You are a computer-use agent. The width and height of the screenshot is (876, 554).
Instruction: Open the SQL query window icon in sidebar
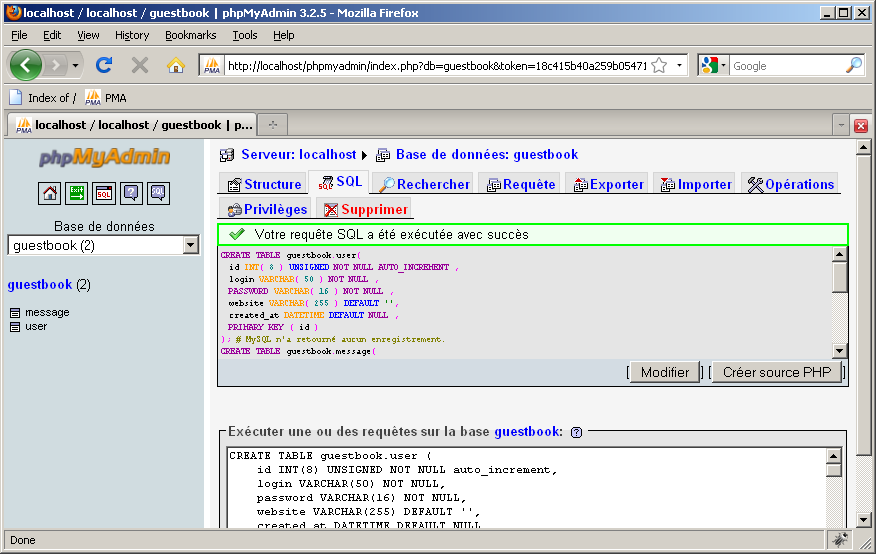(x=104, y=193)
